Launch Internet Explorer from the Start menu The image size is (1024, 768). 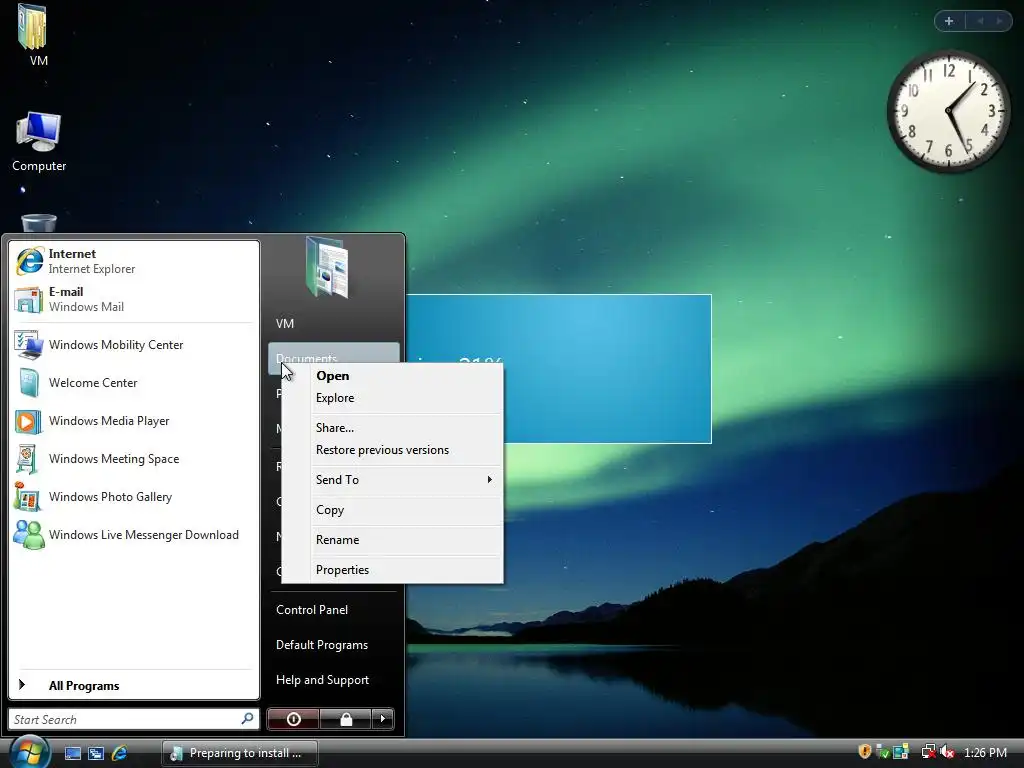tap(134, 261)
